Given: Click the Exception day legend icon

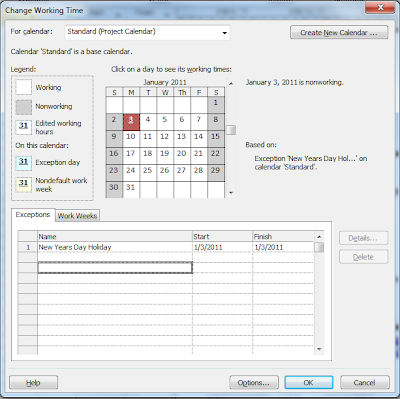Looking at the screenshot, I should (x=24, y=163).
